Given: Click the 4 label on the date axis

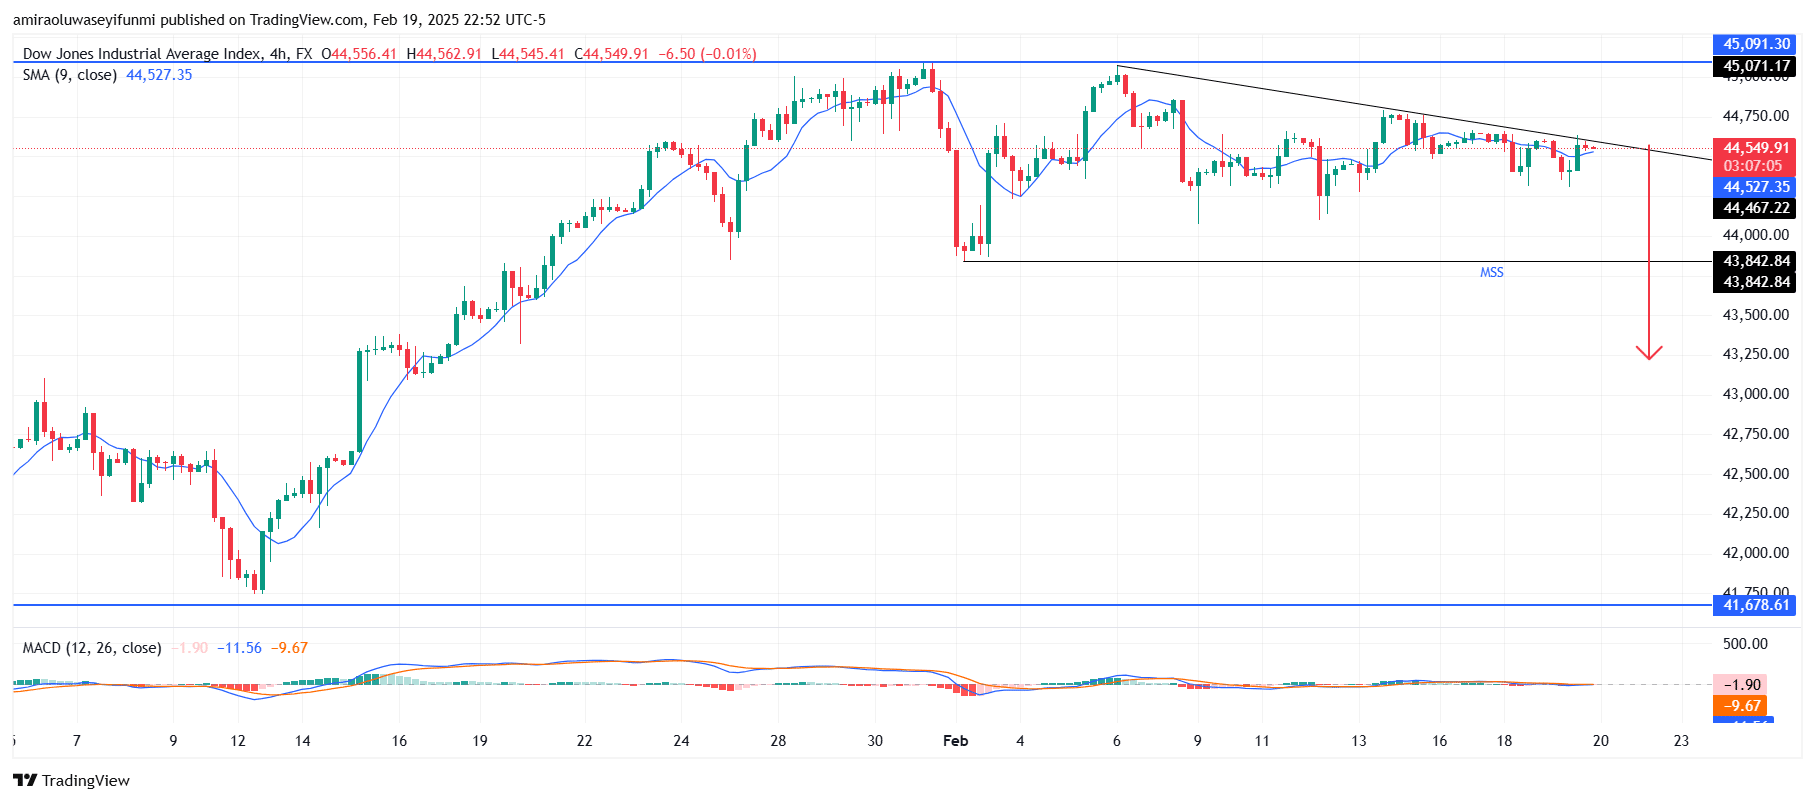Looking at the screenshot, I should coord(1020,741).
